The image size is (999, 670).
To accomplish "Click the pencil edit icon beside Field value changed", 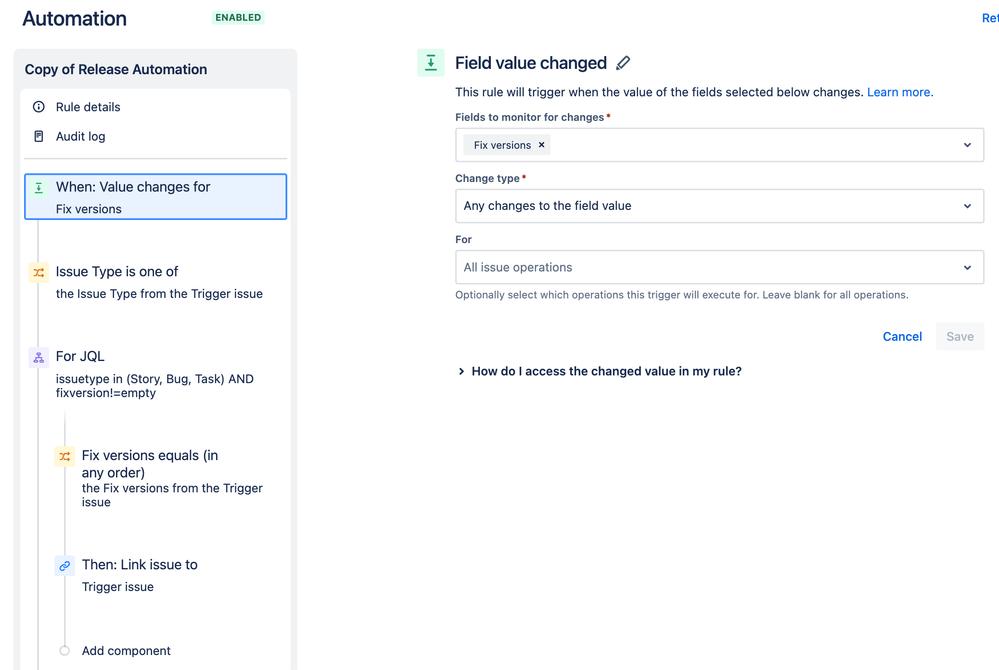I will click(x=623, y=63).
